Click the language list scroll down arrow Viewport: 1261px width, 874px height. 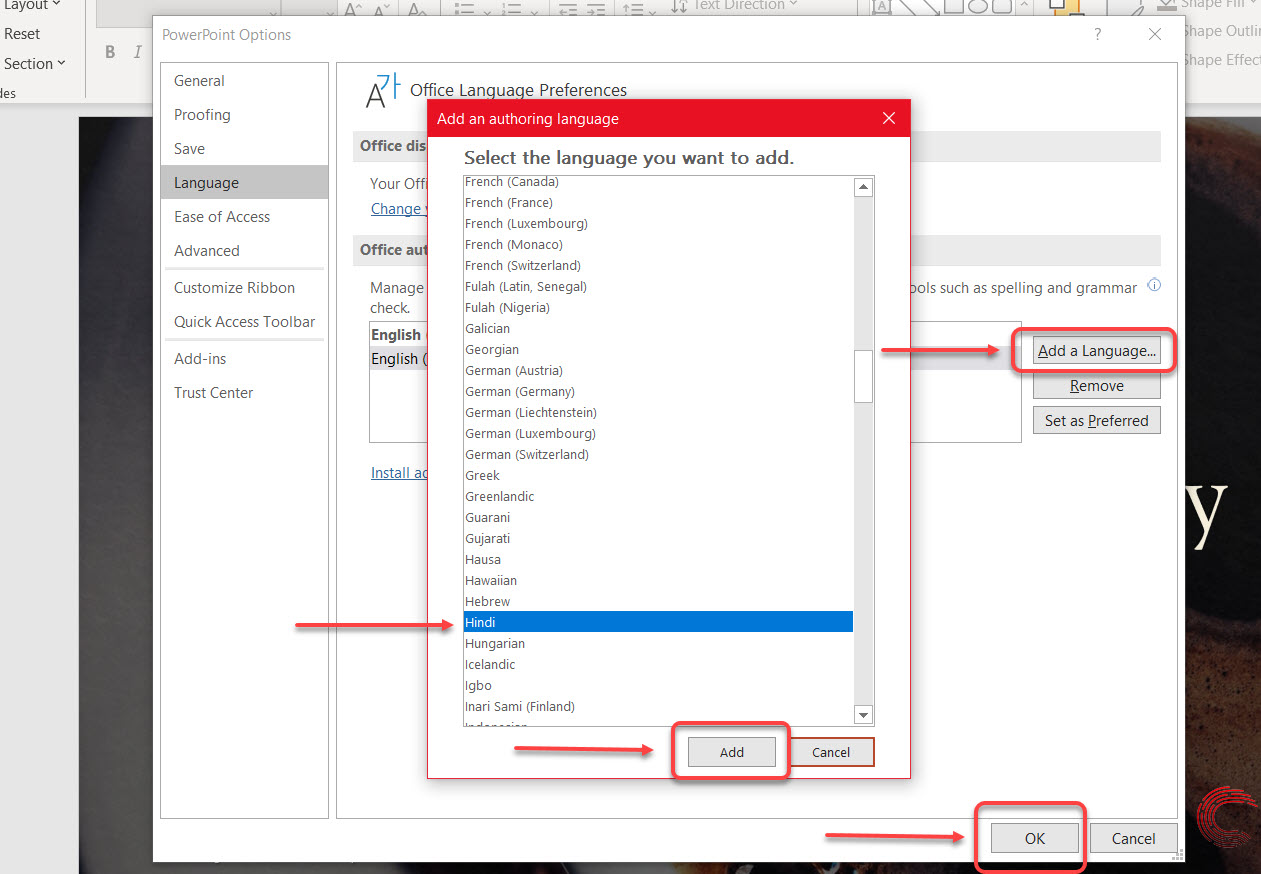coord(864,714)
